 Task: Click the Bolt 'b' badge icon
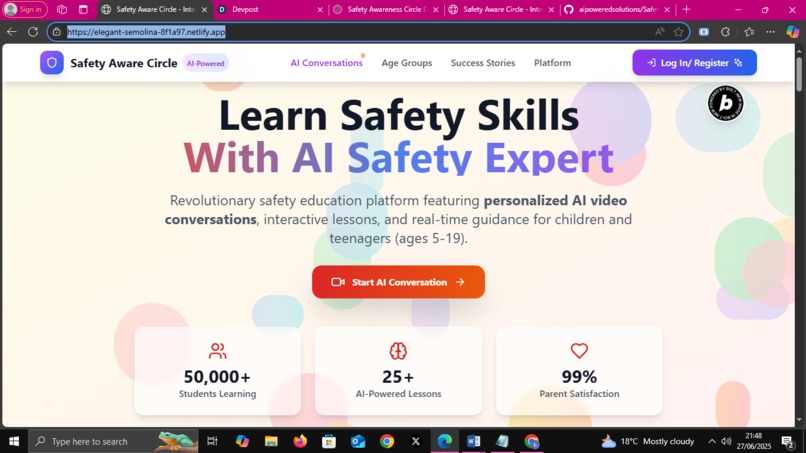pyautogui.click(x=725, y=103)
